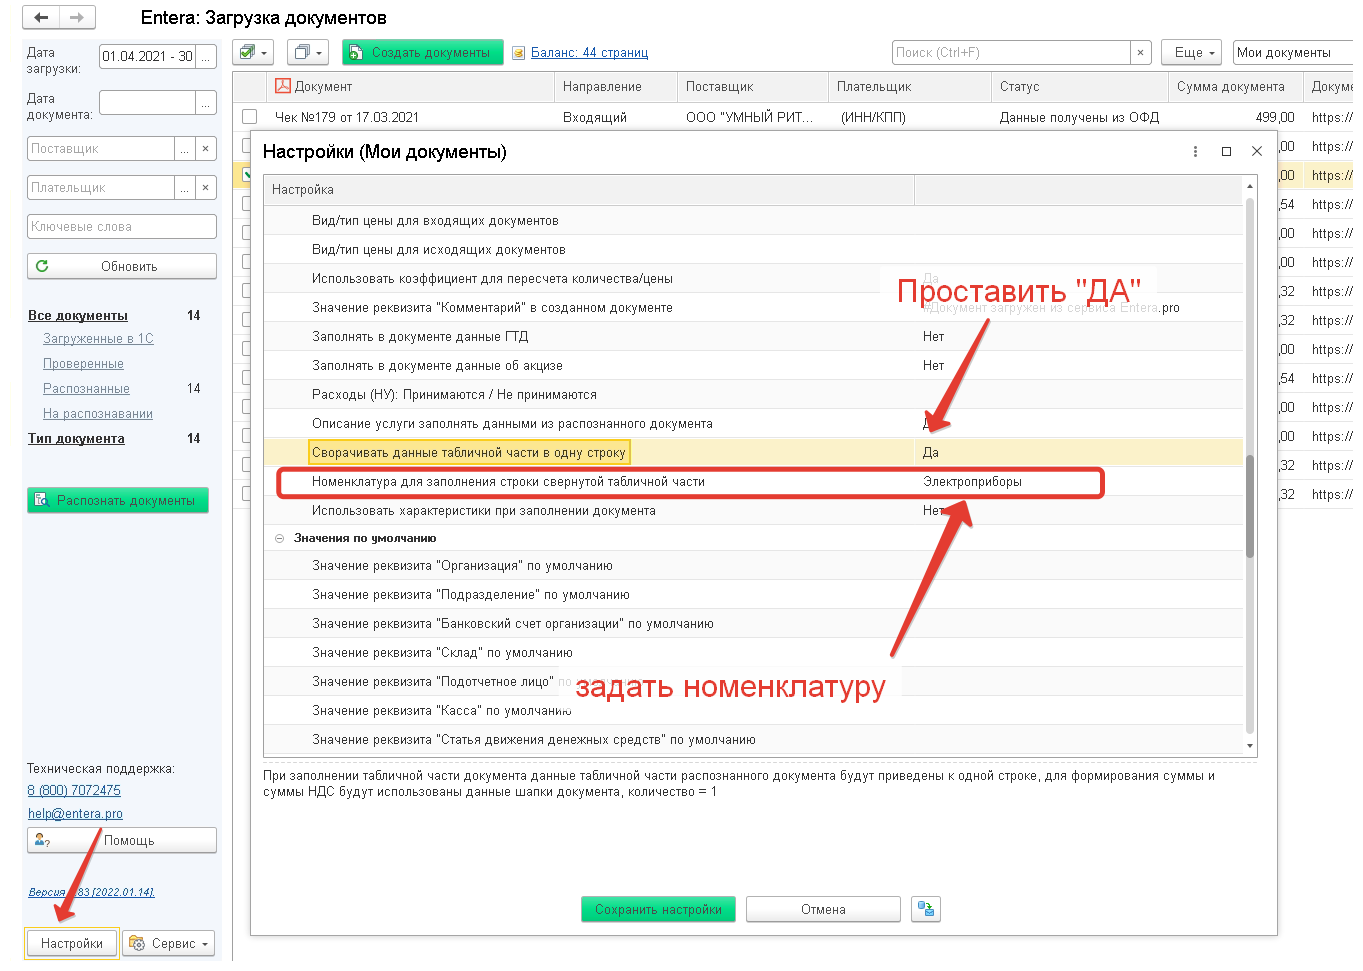
Task: Click Электроприборы nomenclature value
Action: (972, 482)
